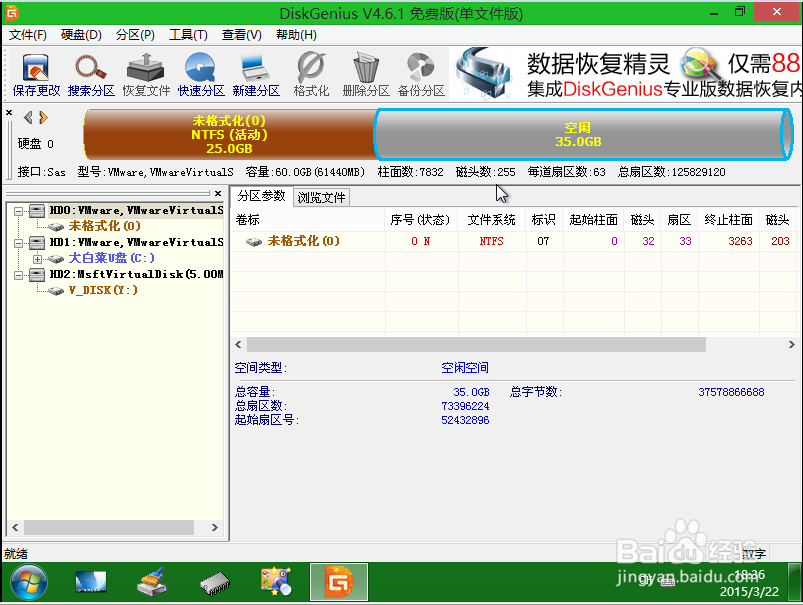Viewport: 803px width, 605px height.
Task: Go to previous disk with left arrow
Action: pos(28,118)
